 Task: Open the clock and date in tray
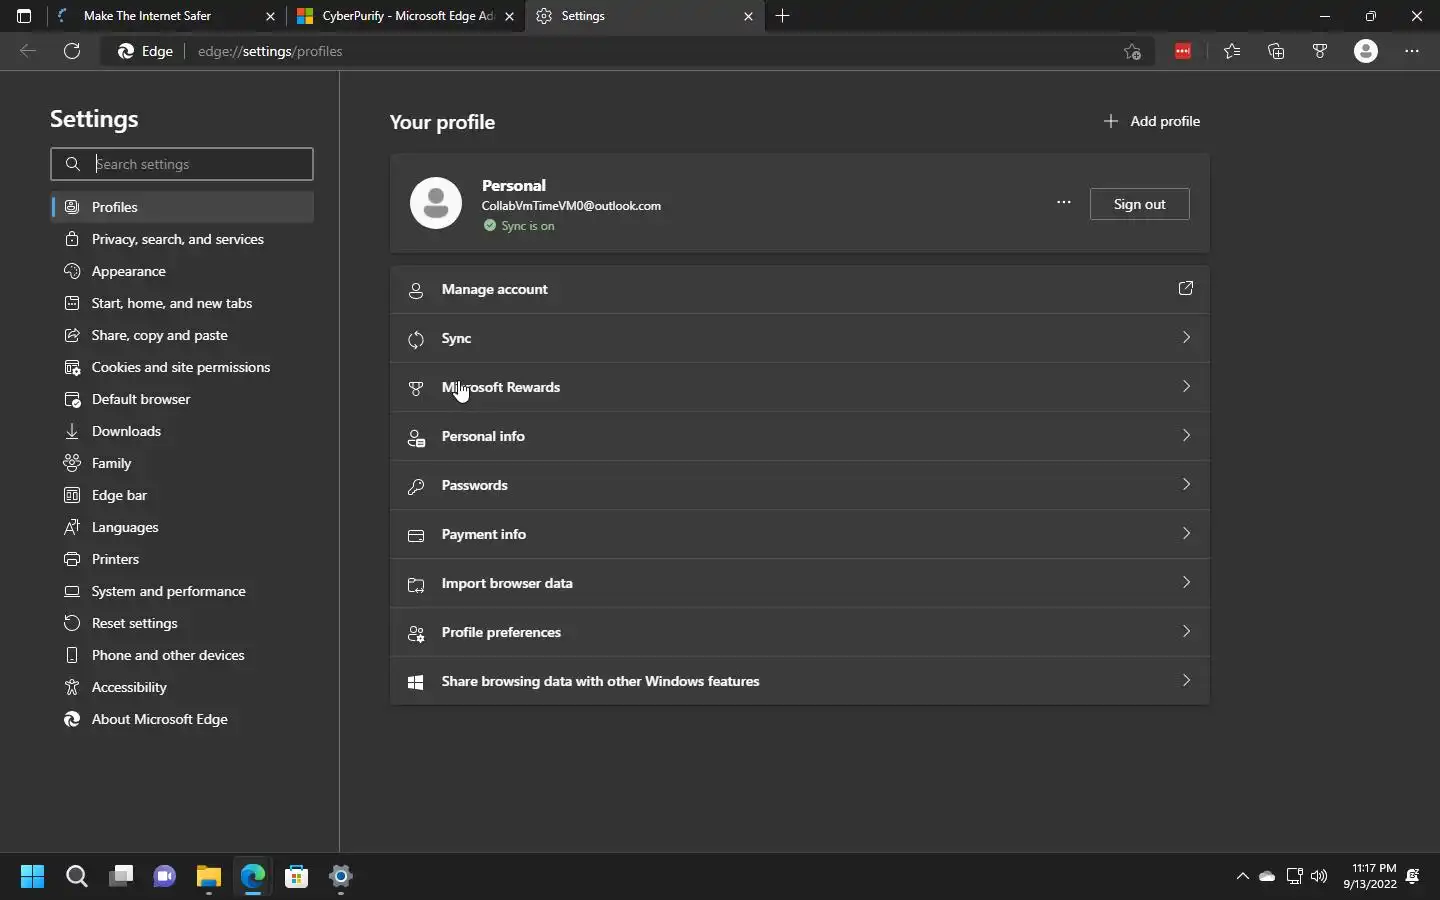click(x=1369, y=877)
